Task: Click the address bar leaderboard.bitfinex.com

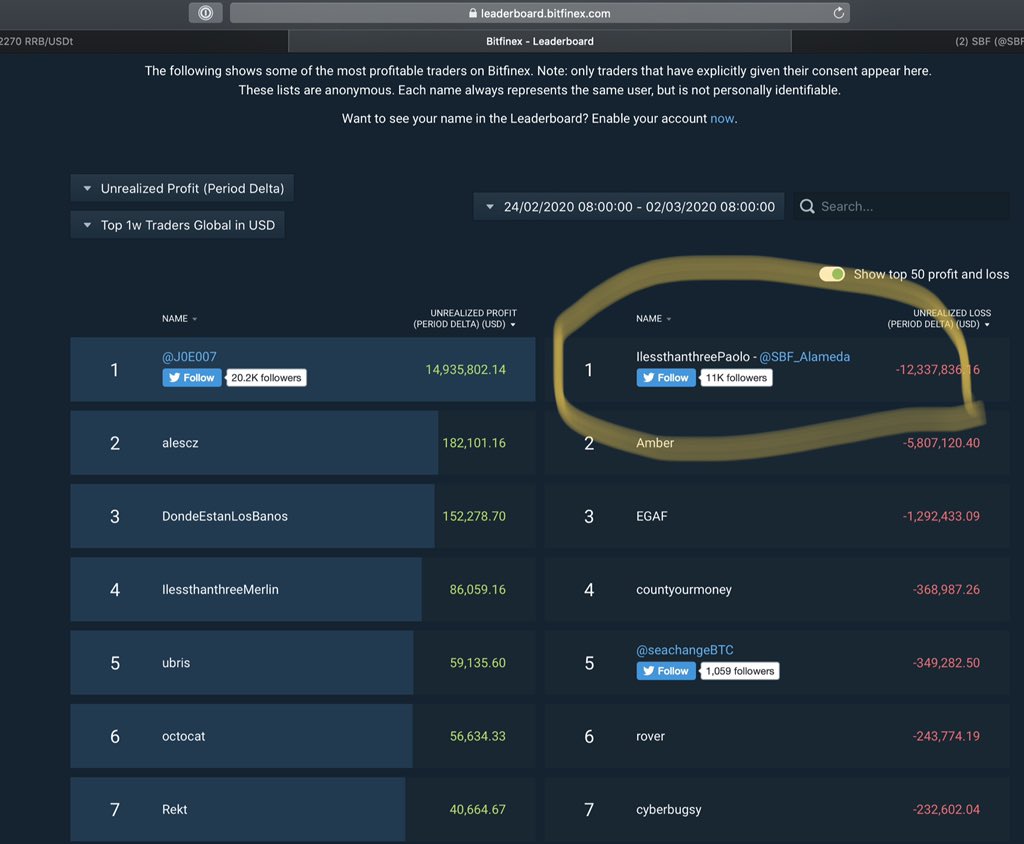Action: tap(539, 13)
